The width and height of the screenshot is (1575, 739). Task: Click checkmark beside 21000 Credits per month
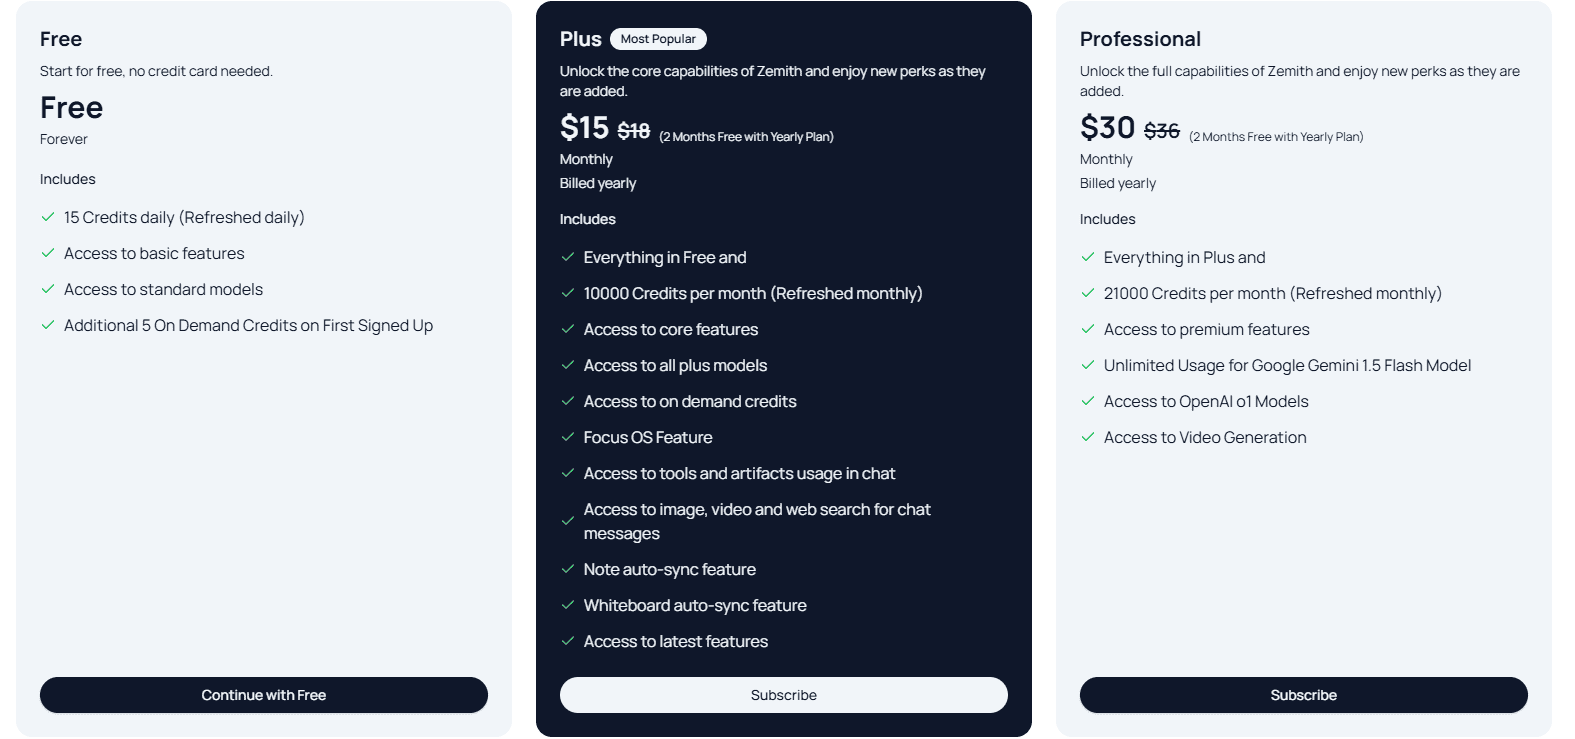pyautogui.click(x=1088, y=293)
